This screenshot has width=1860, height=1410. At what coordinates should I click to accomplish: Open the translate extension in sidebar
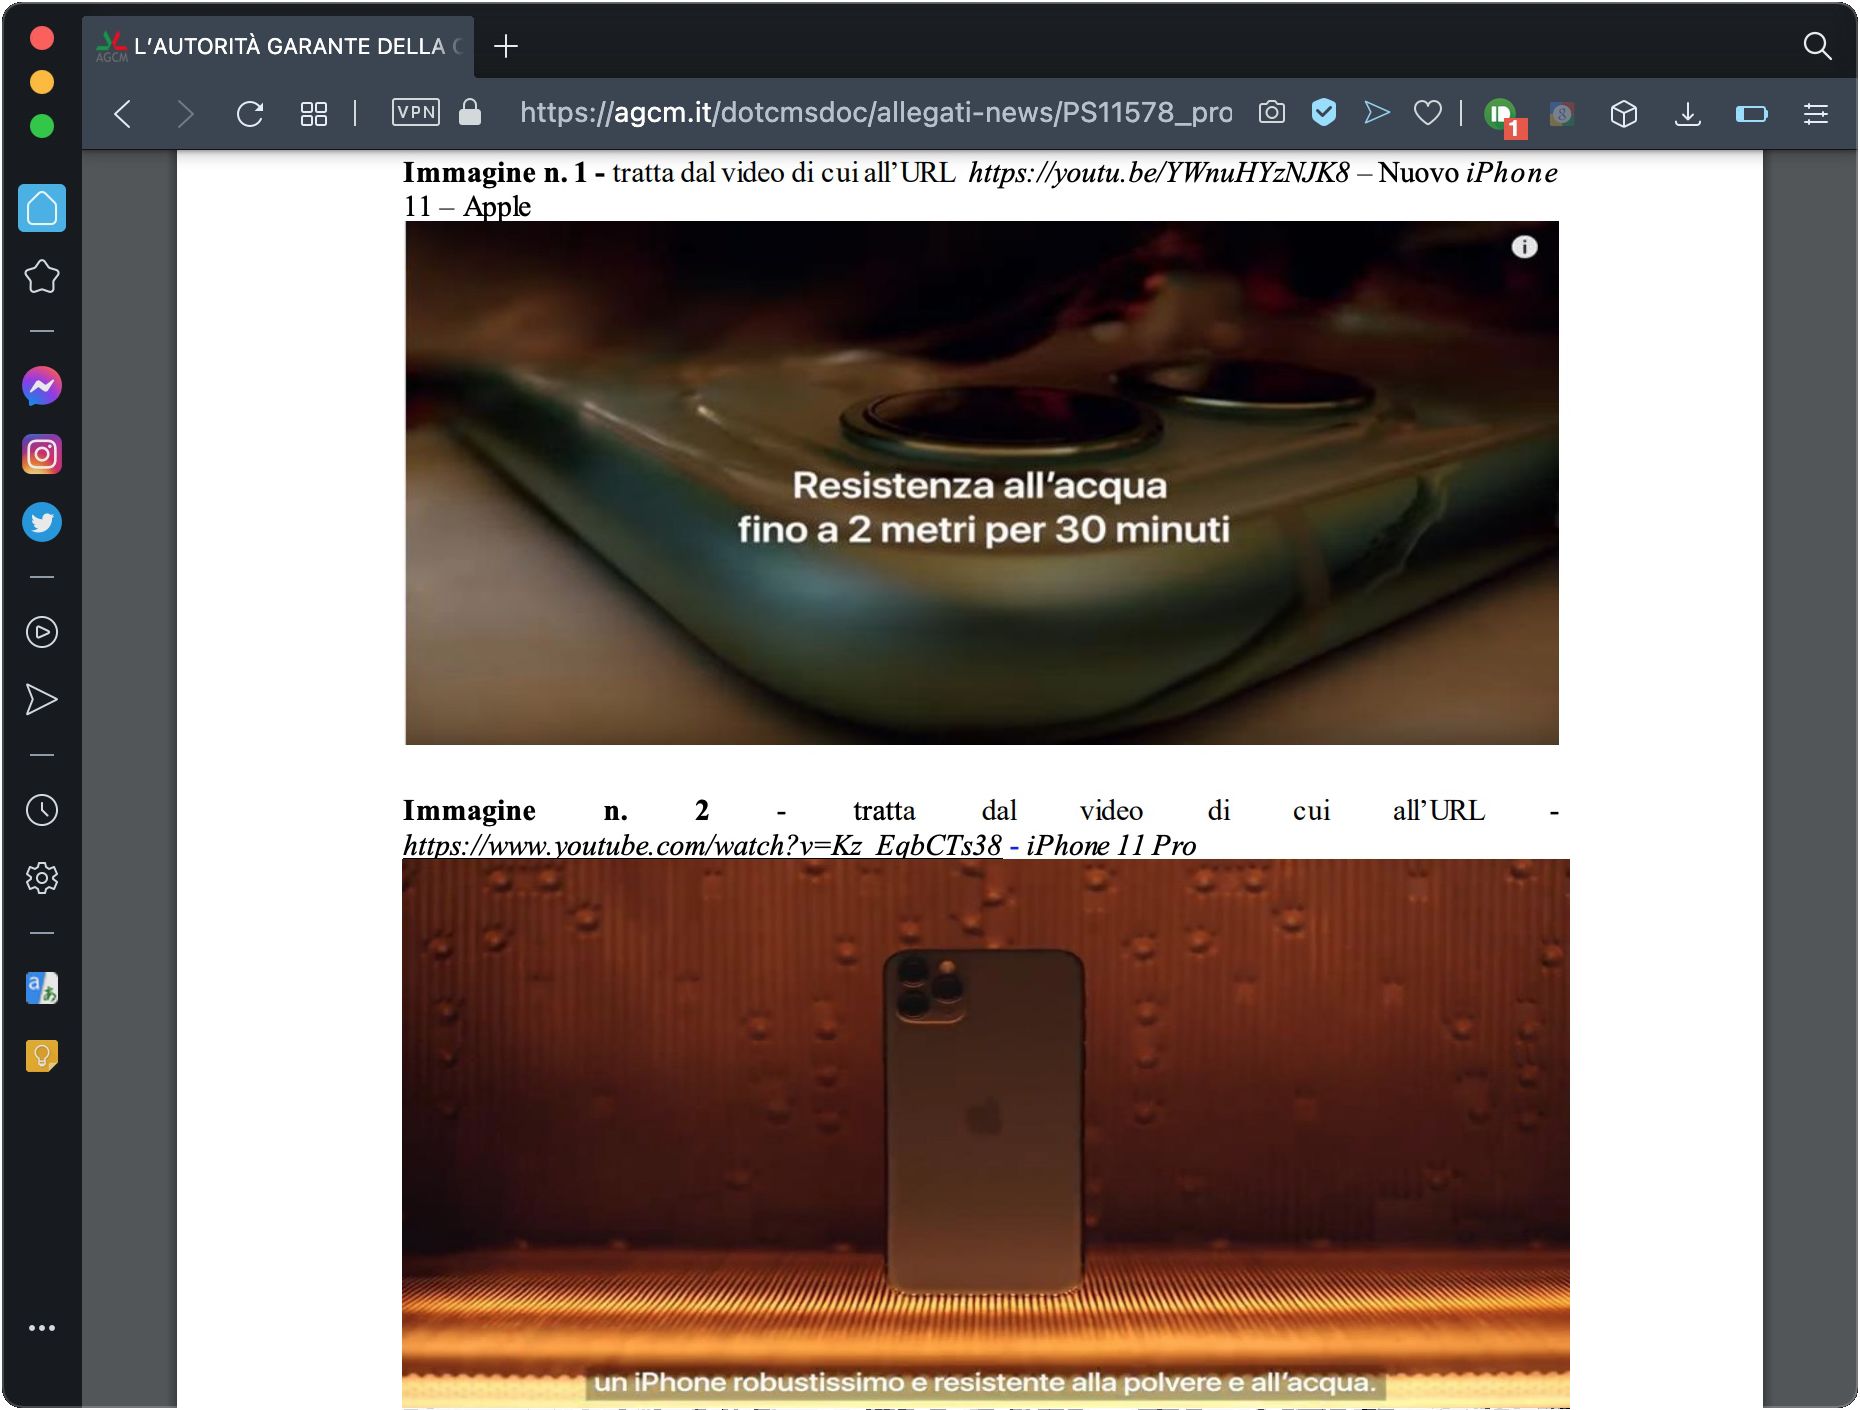pos(42,988)
